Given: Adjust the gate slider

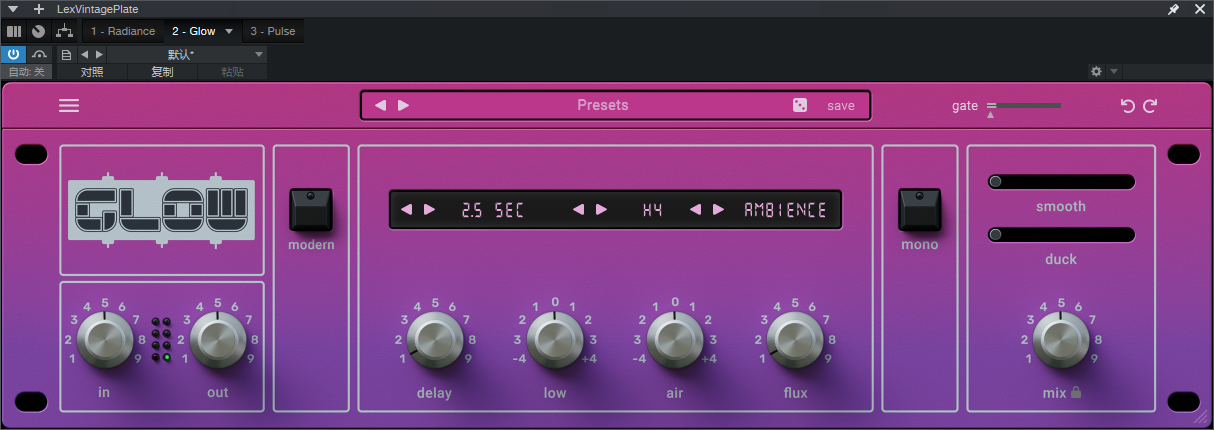Looking at the screenshot, I should pyautogui.click(x=1024, y=105).
